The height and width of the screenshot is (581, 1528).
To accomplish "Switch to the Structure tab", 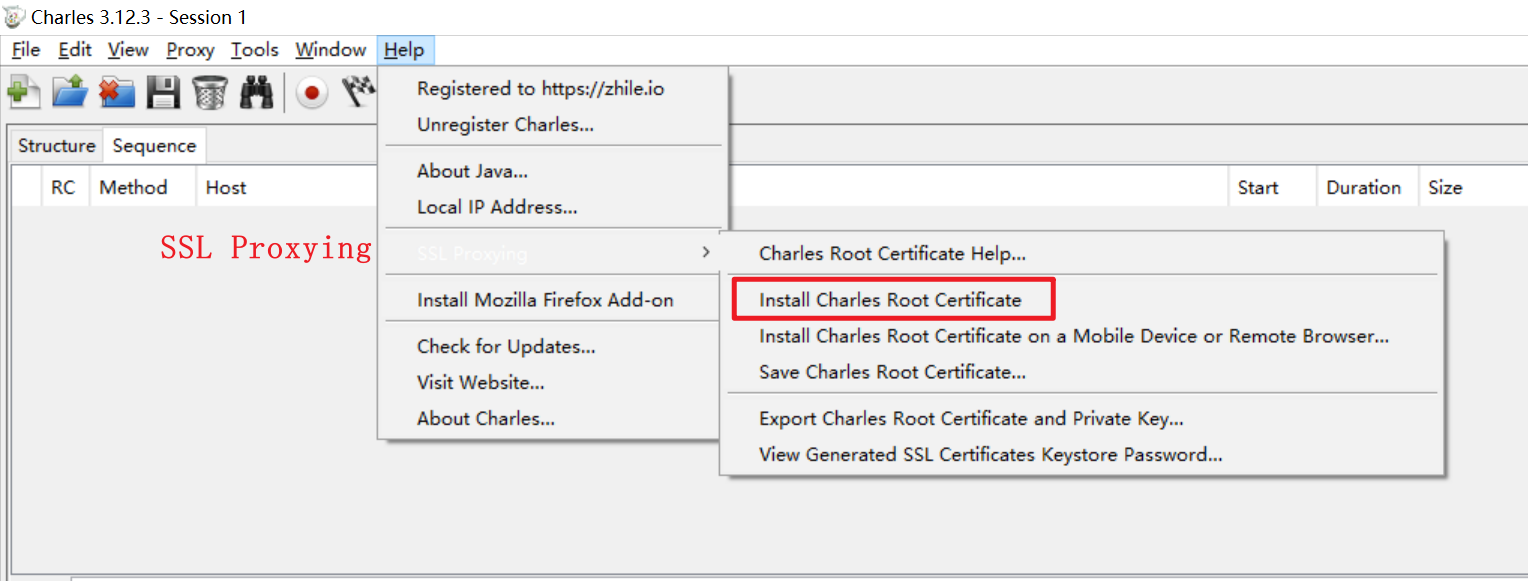I will point(57,146).
